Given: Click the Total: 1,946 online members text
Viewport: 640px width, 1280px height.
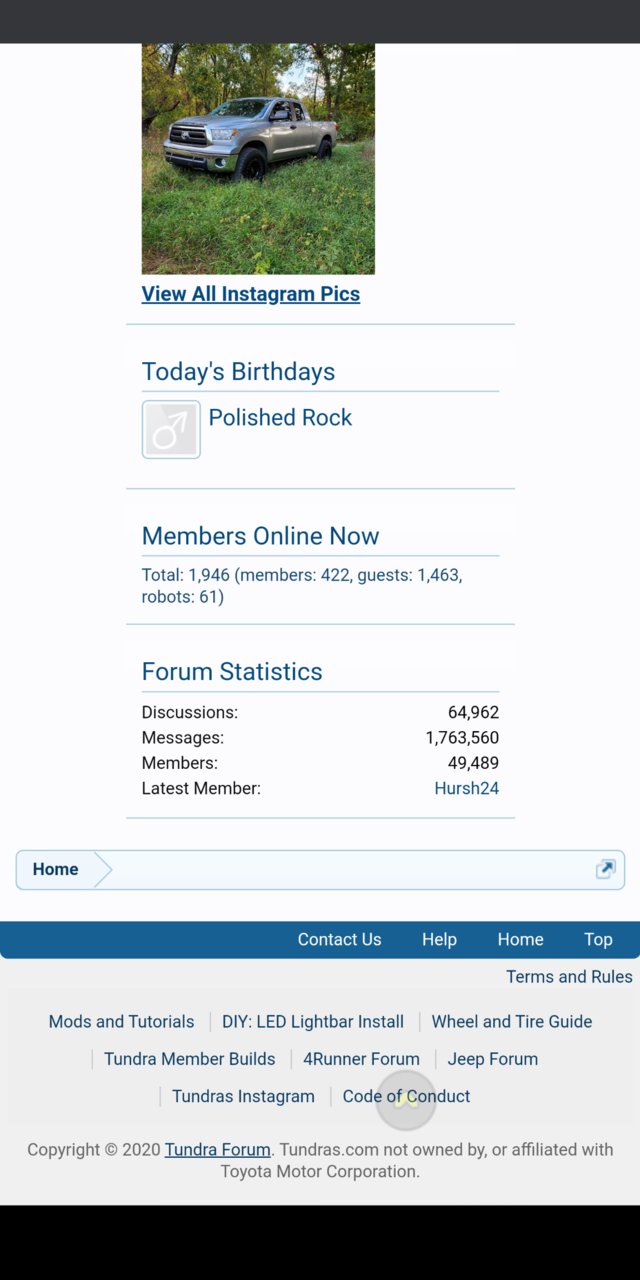Looking at the screenshot, I should point(302,586).
